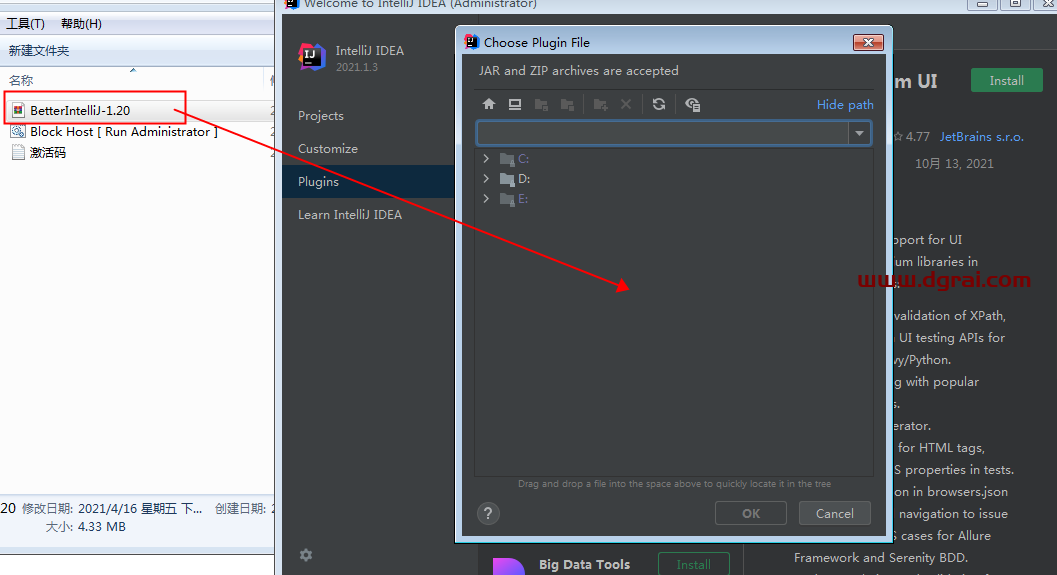Create a new folder via toolbar icon
Screen dimensions: 1057x575
tap(600, 104)
